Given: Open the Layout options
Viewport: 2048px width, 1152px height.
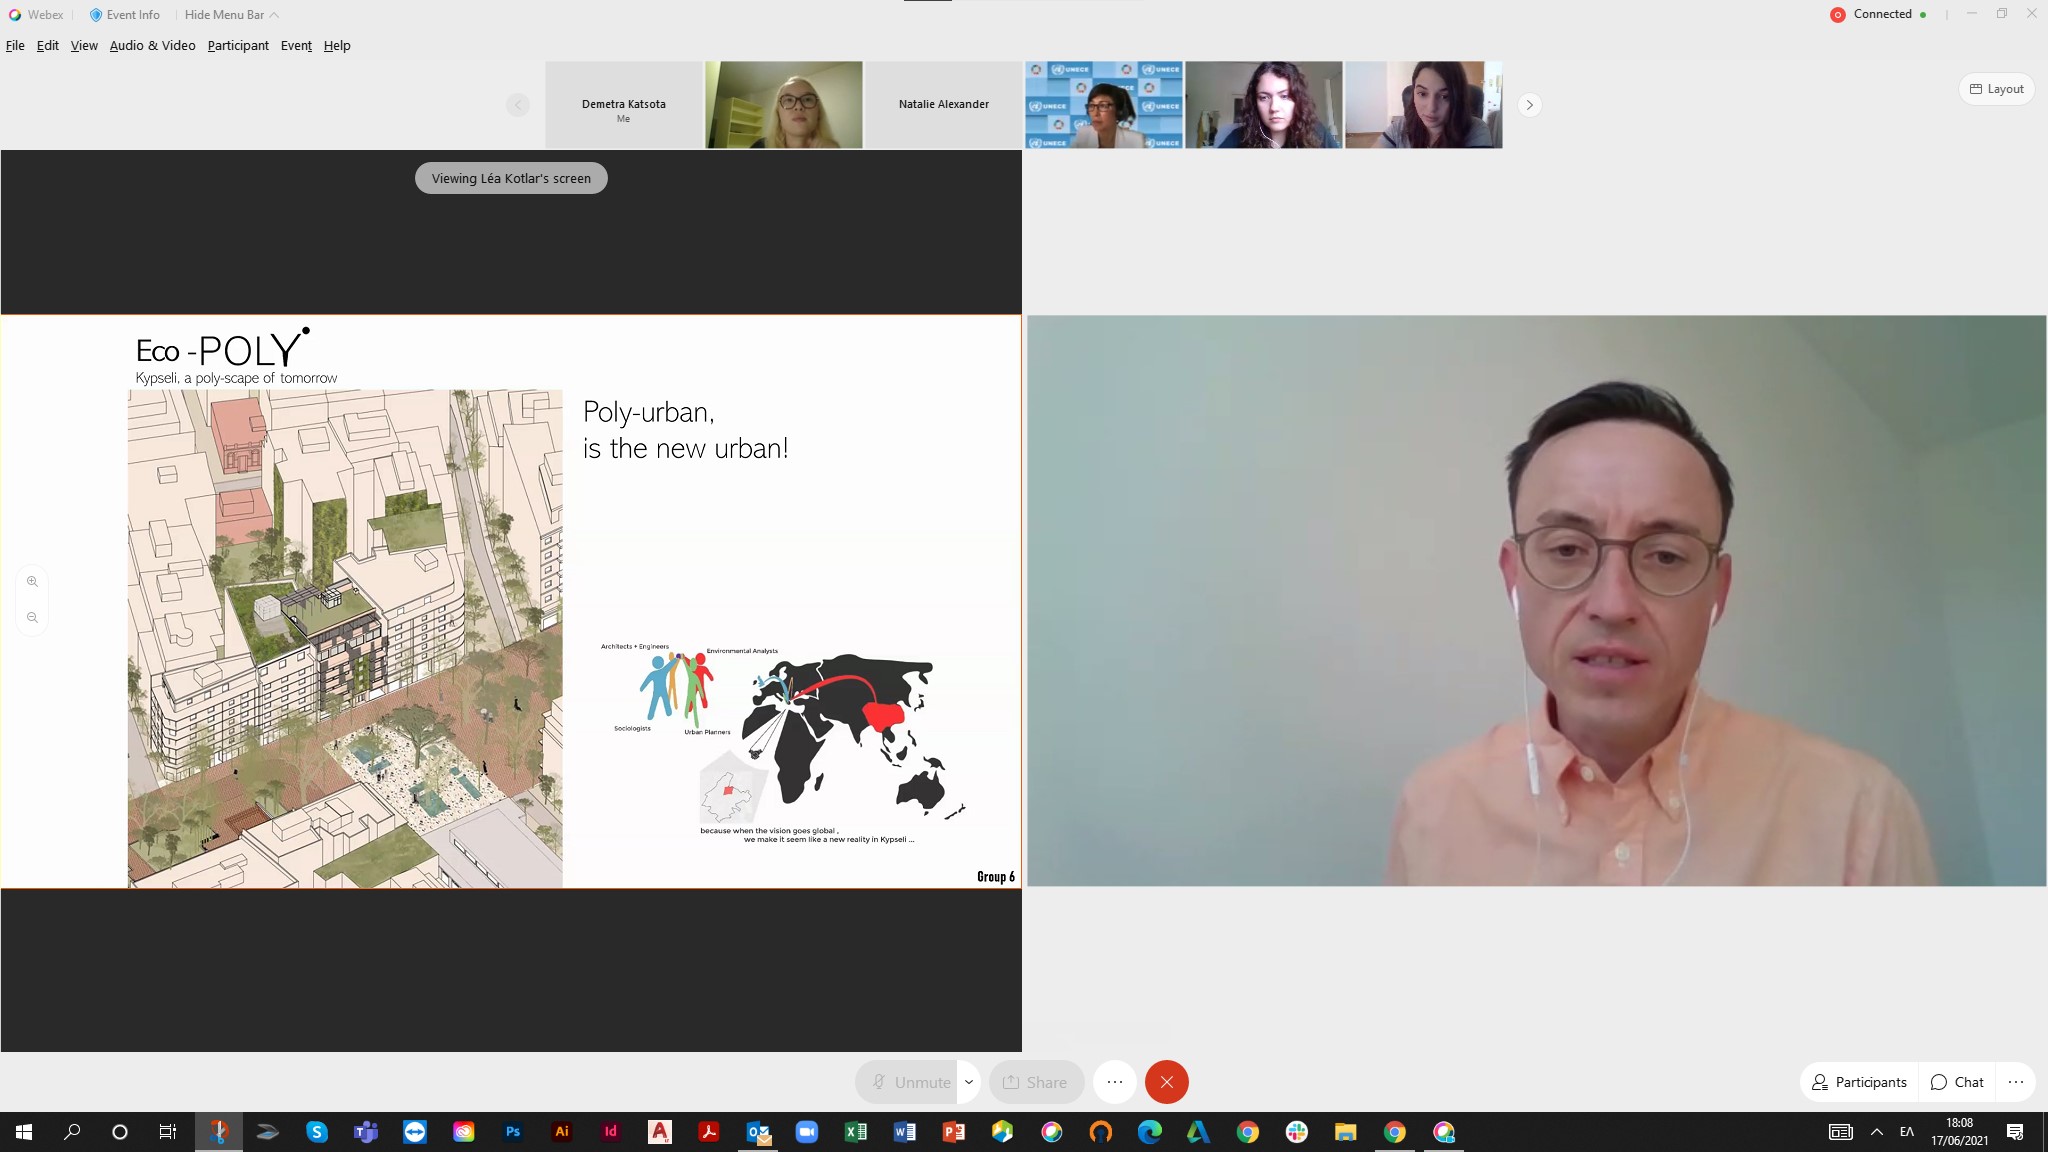Looking at the screenshot, I should 1996,89.
